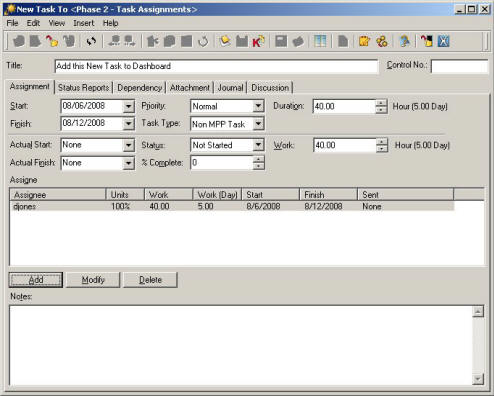Click into the Control No. field
The width and height of the screenshot is (494, 396).
point(460,66)
